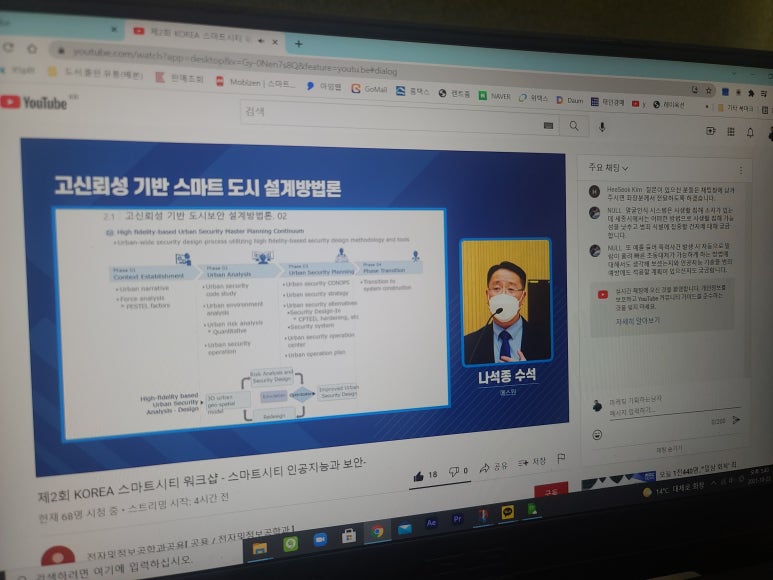Click the search magnifier button
The width and height of the screenshot is (773, 580).
pyautogui.click(x=574, y=126)
